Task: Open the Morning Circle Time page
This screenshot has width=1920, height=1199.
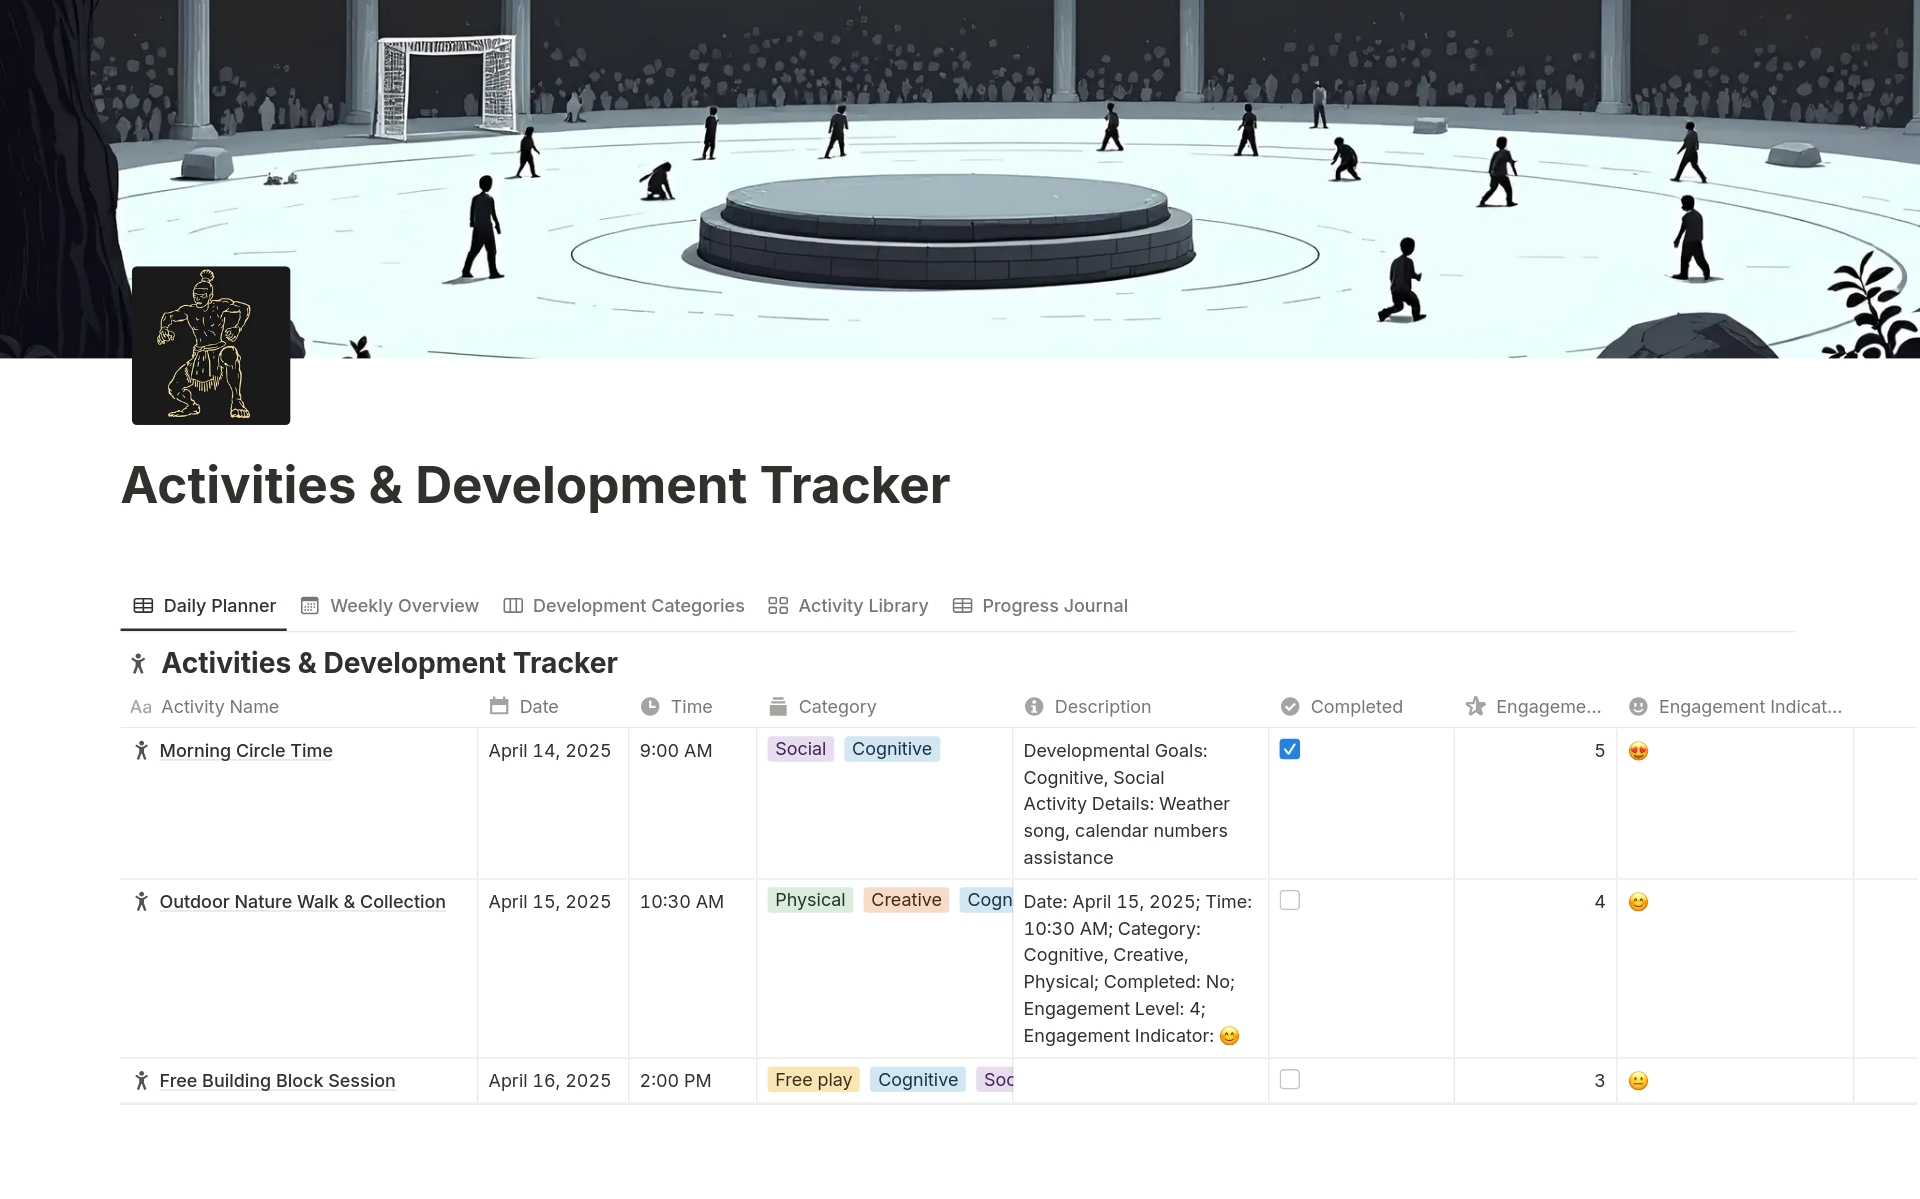Action: [x=246, y=751]
